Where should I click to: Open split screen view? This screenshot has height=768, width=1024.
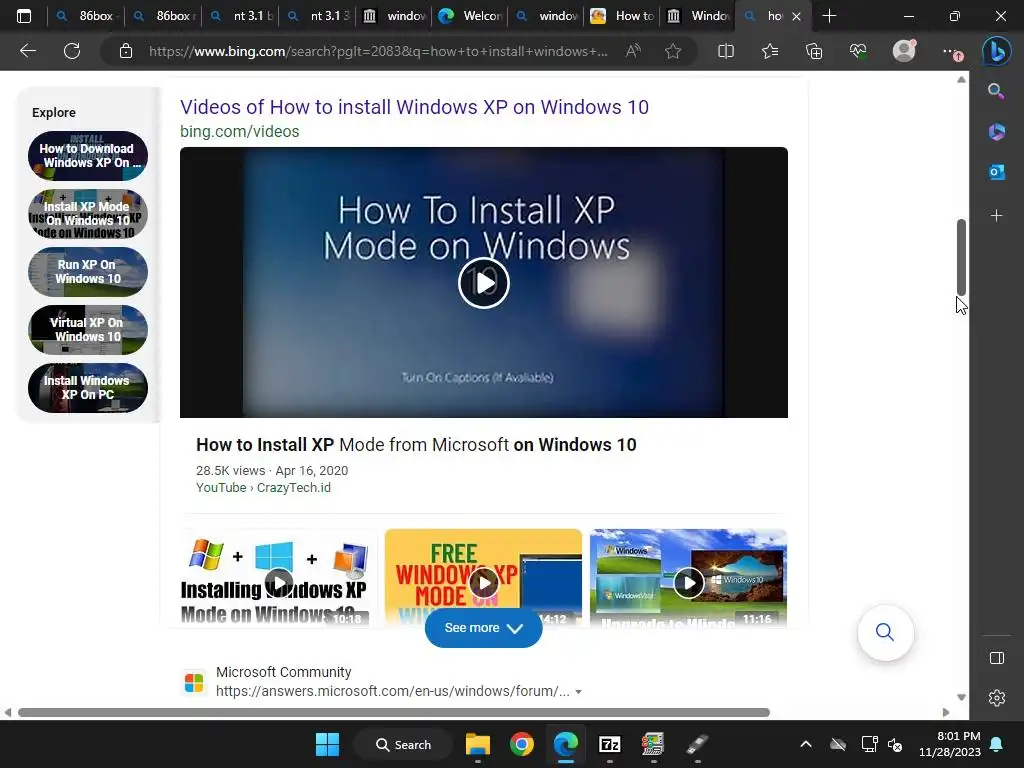point(726,51)
